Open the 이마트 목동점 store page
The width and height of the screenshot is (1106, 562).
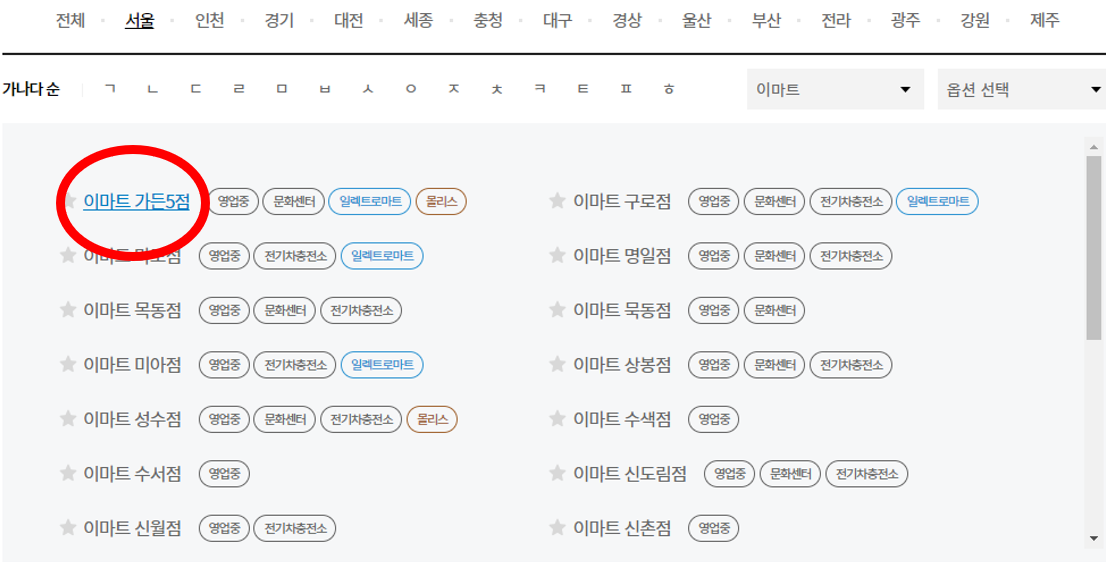(133, 310)
